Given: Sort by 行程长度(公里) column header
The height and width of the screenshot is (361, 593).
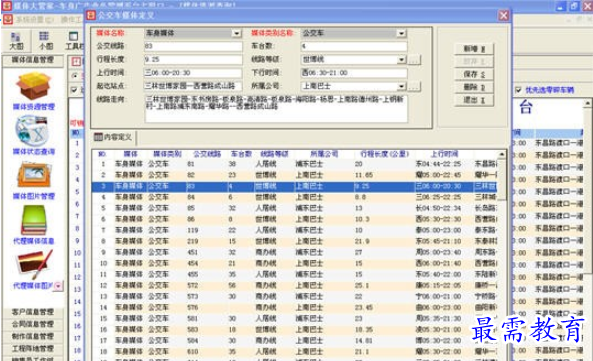Looking at the screenshot, I should (384, 154).
